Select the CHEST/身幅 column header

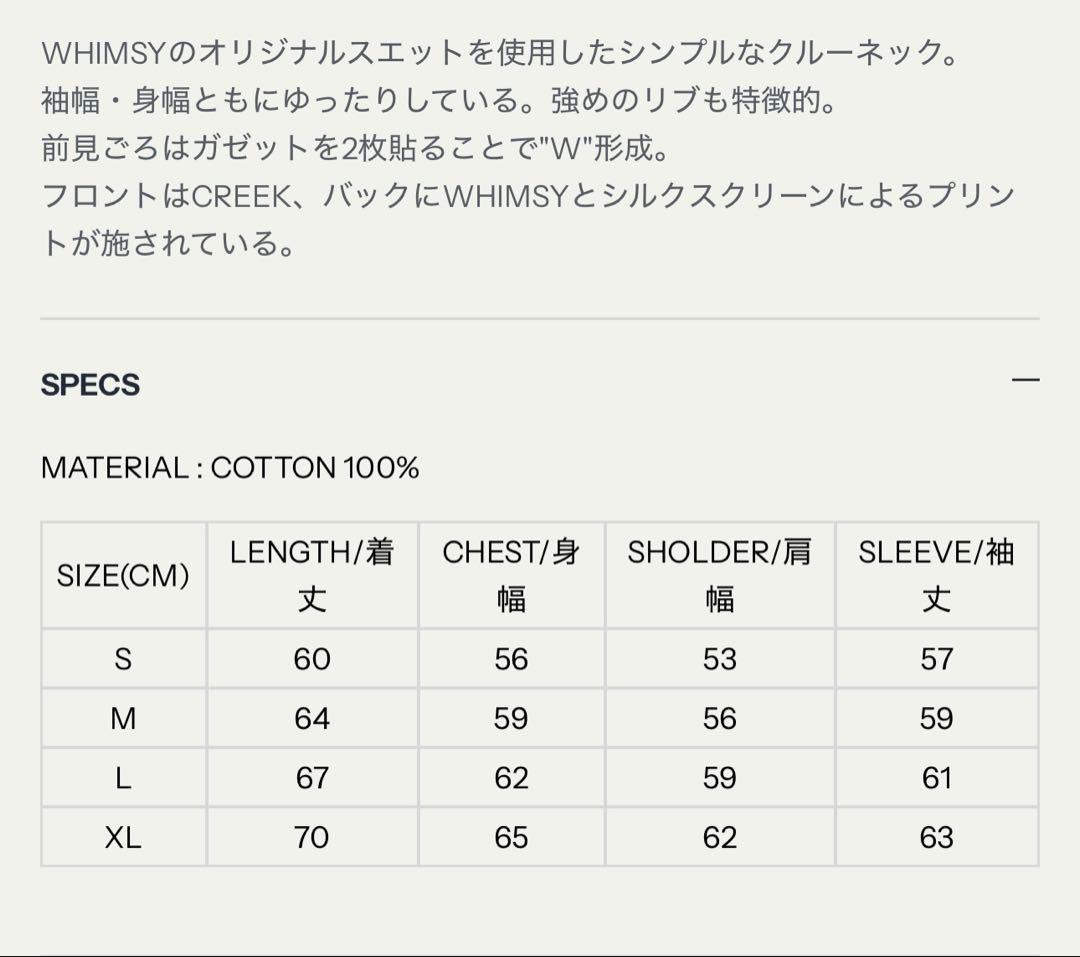(513, 576)
